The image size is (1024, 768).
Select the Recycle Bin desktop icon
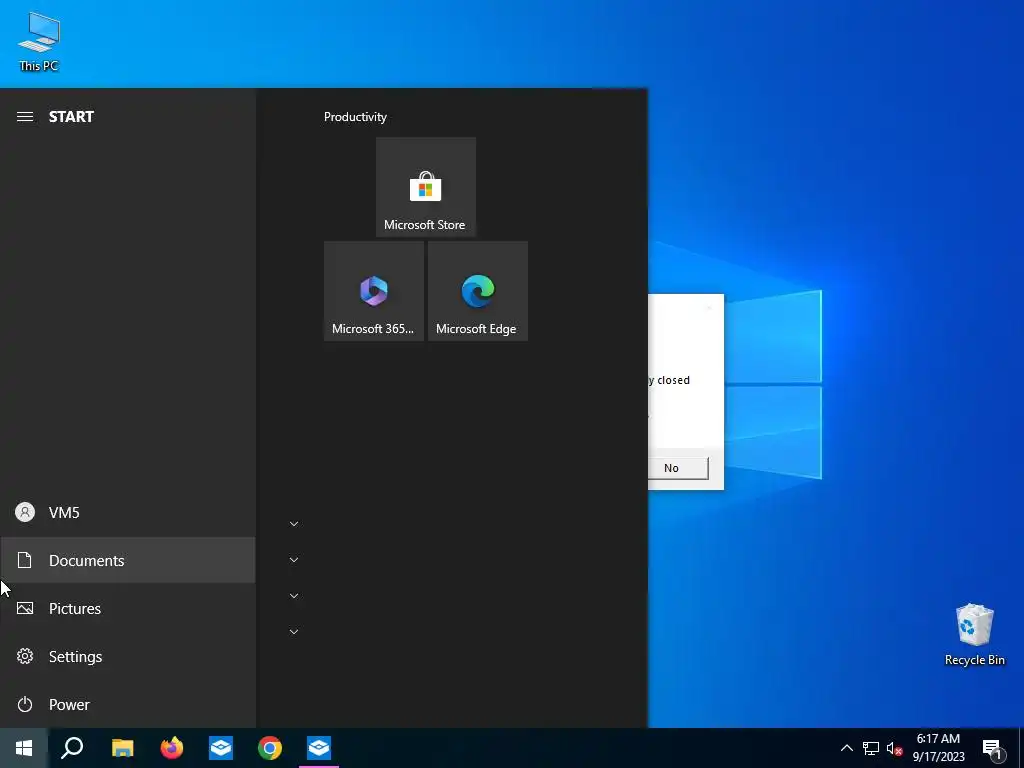[x=974, y=635]
